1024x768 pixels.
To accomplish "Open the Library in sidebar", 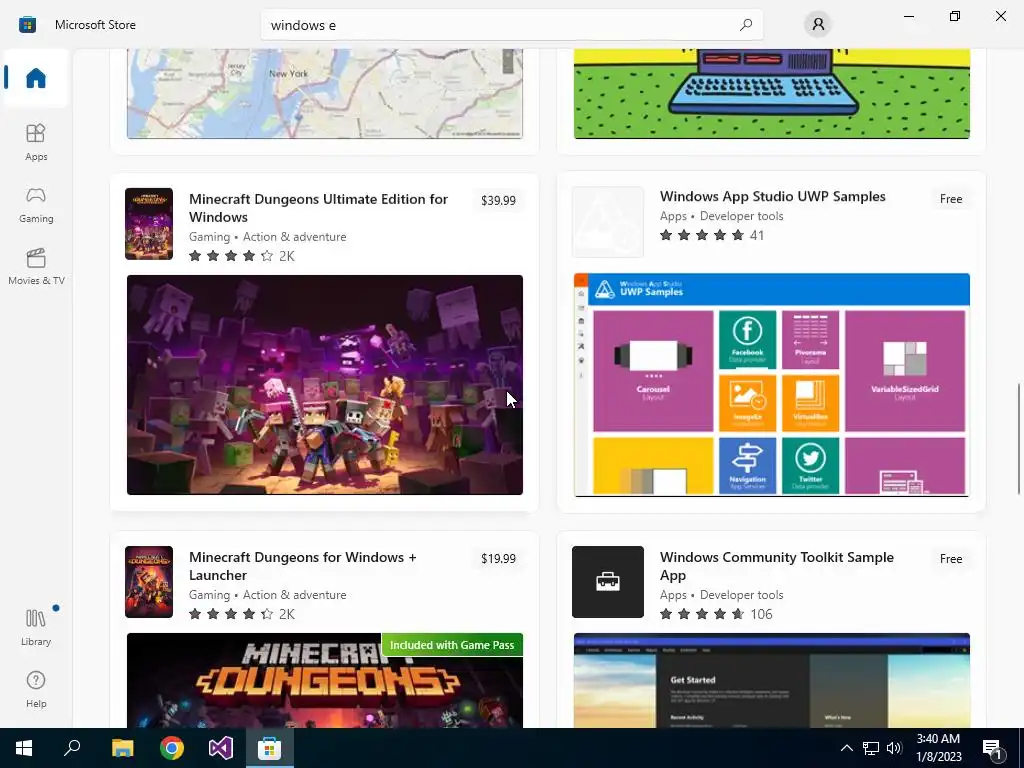I will (x=36, y=627).
